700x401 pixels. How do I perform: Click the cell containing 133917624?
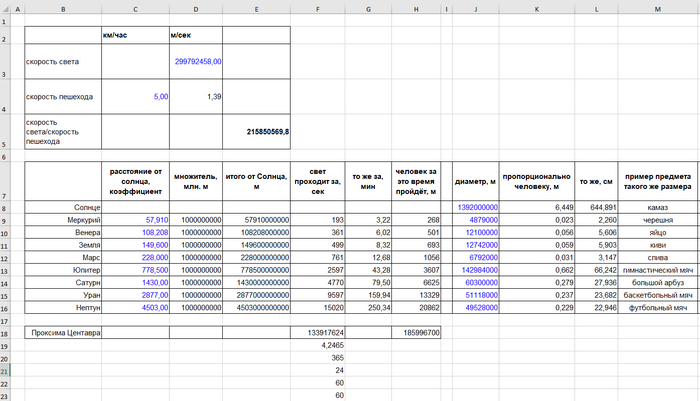tap(319, 332)
